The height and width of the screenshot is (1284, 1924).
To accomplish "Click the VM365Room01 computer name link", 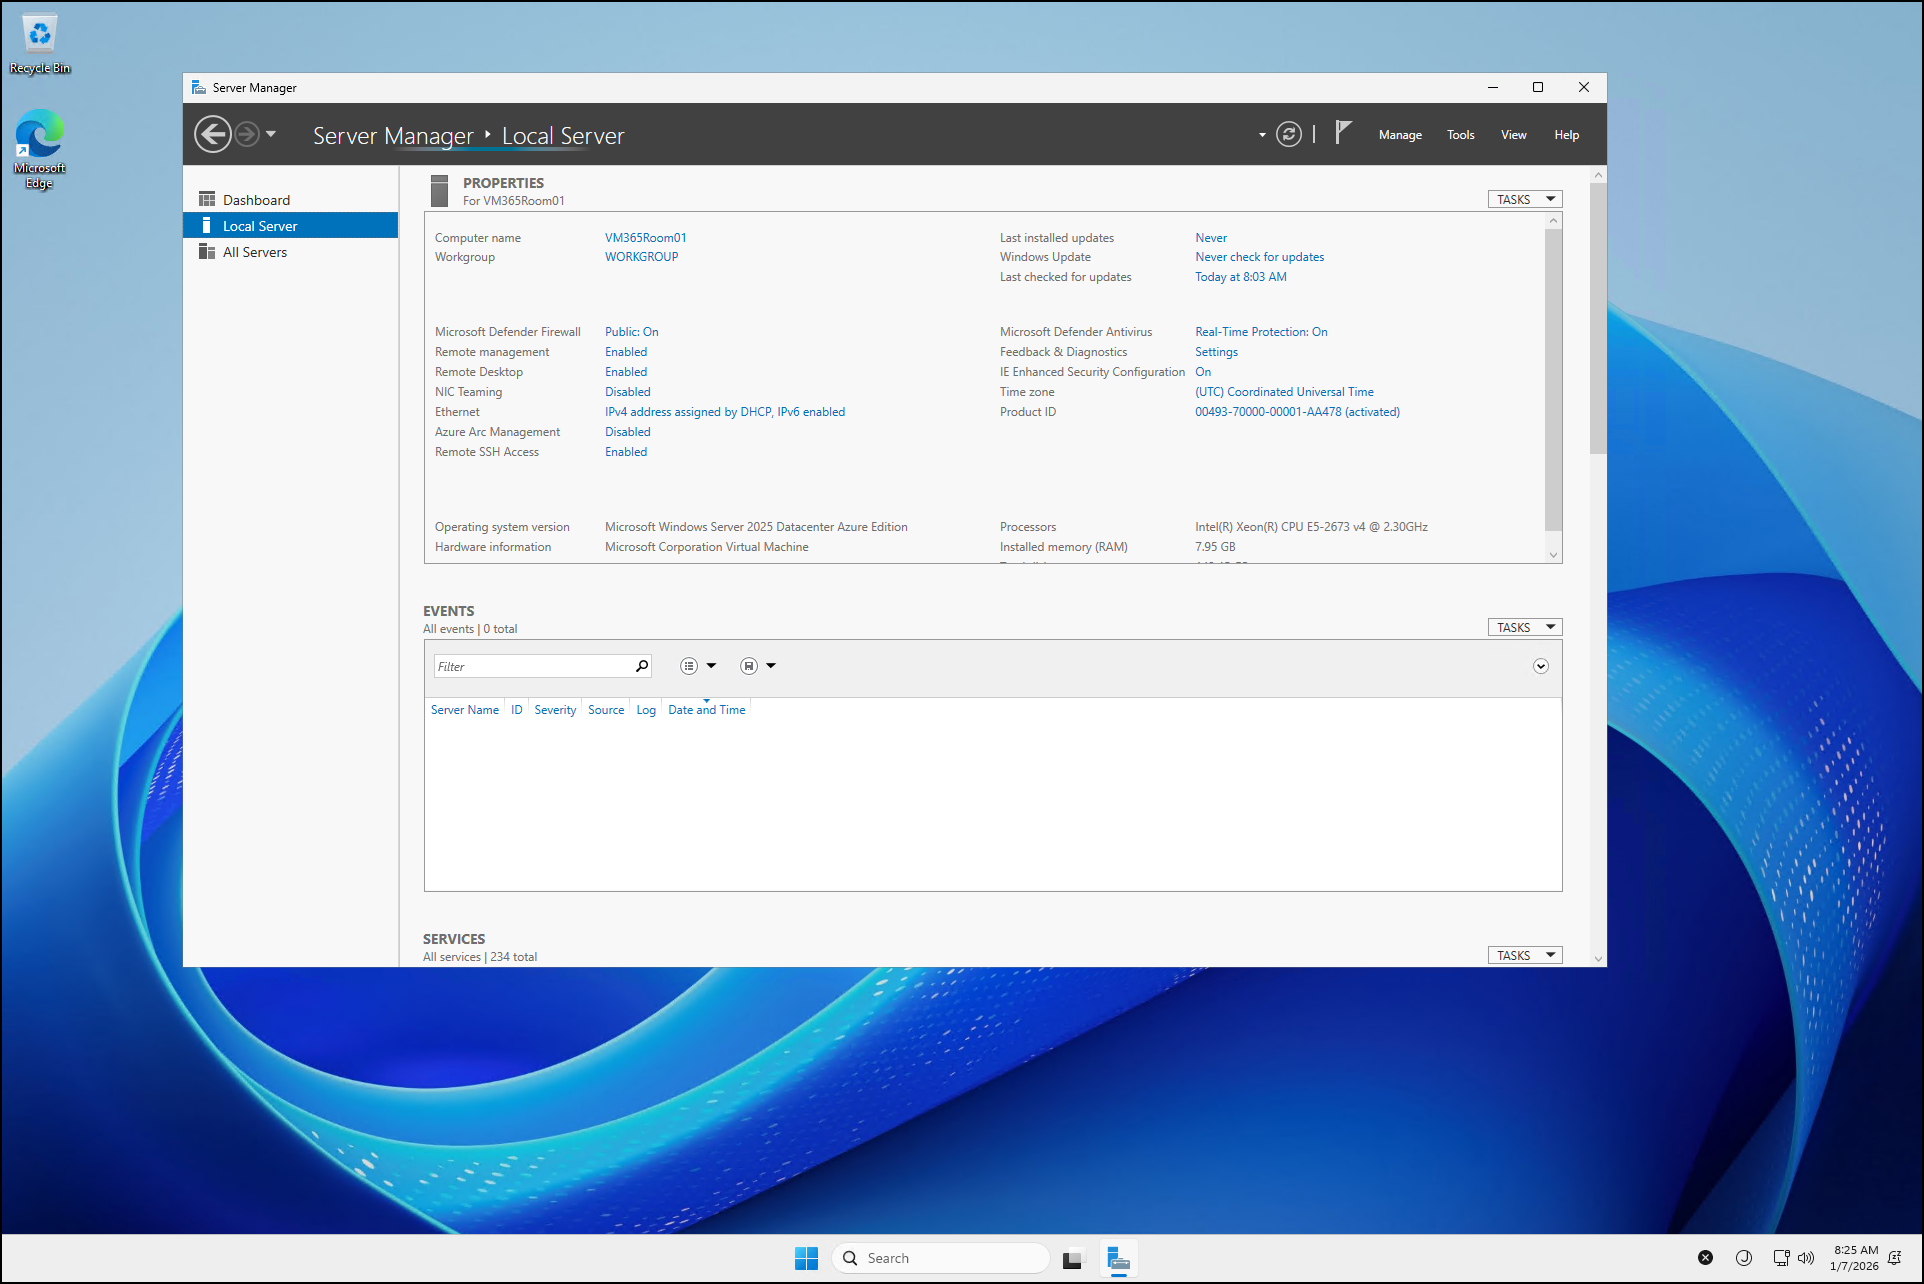I will pyautogui.click(x=645, y=238).
